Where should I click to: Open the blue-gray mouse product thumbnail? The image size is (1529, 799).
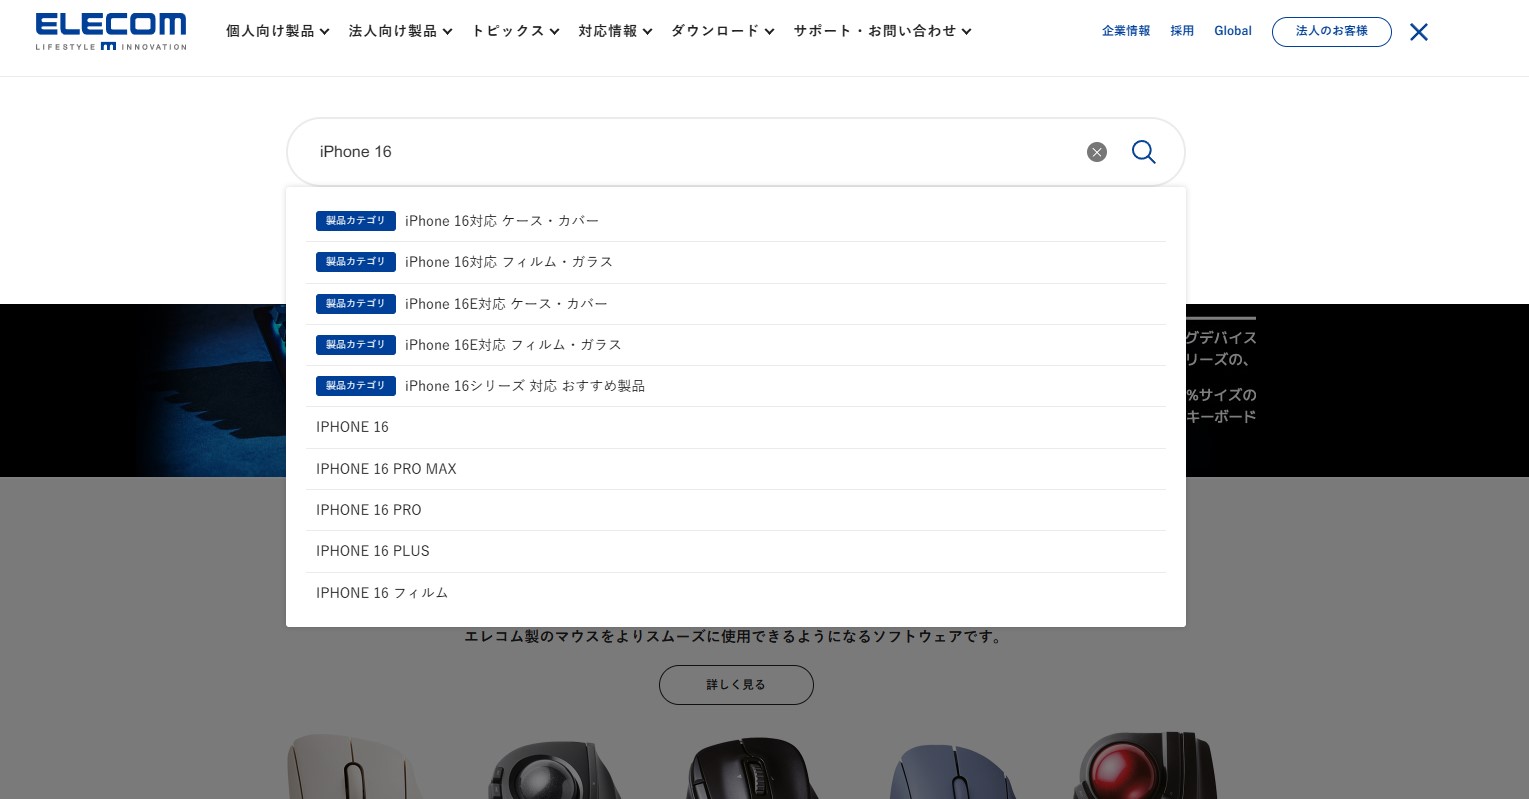pos(951,771)
